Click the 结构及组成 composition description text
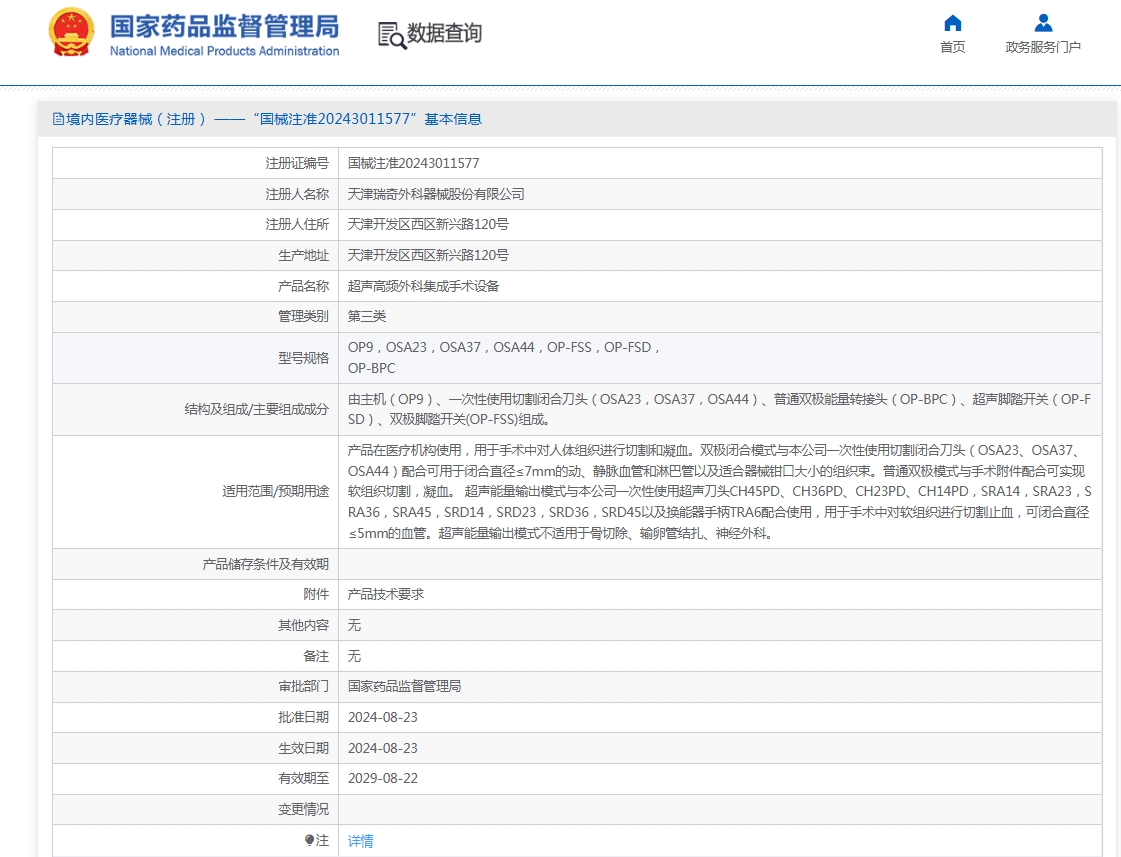The image size is (1121, 857). [719, 409]
